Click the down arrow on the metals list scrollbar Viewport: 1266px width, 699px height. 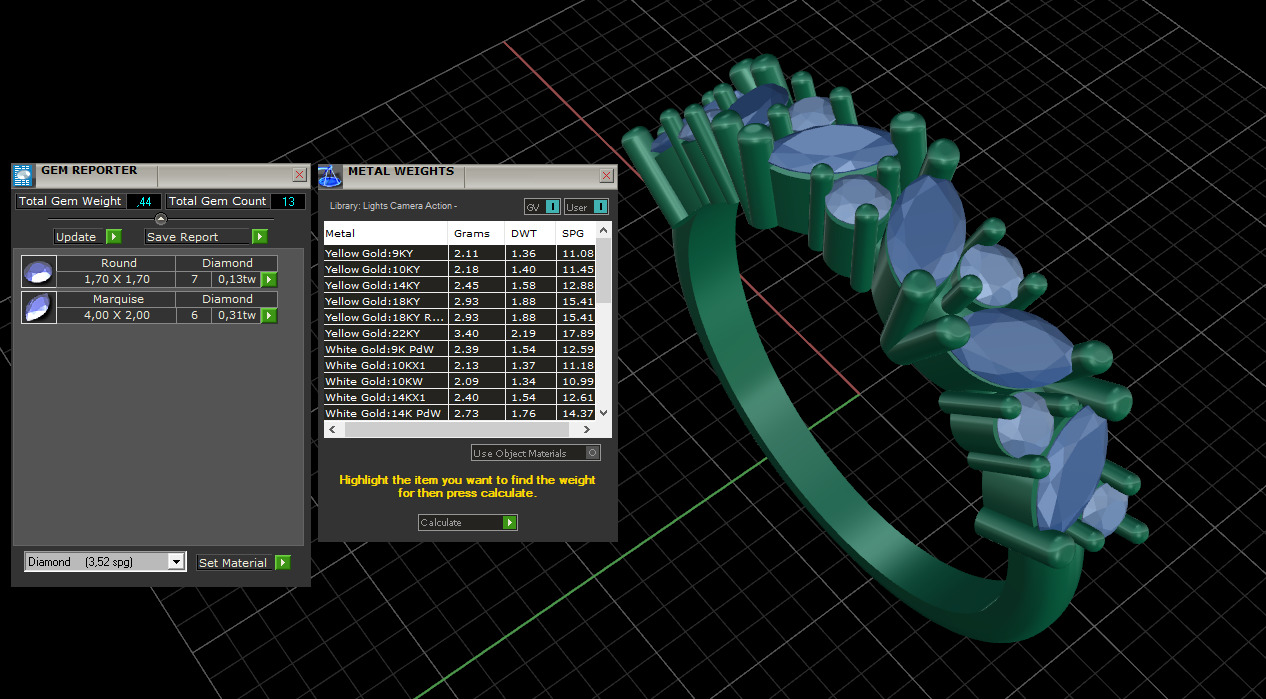click(x=604, y=412)
